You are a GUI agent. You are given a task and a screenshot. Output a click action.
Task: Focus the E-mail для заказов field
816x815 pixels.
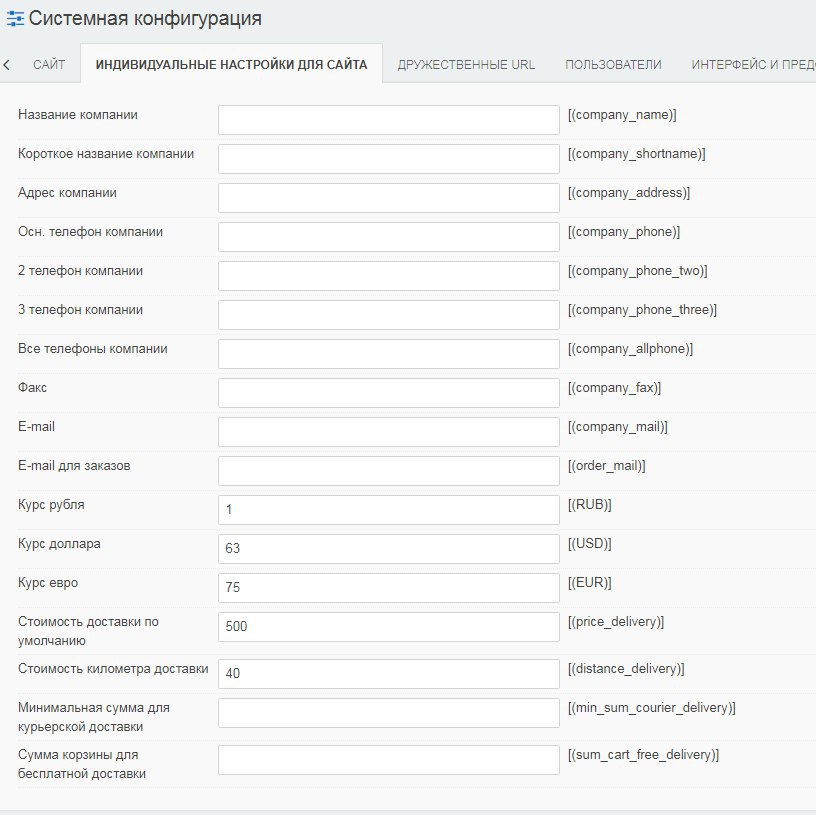click(x=388, y=471)
